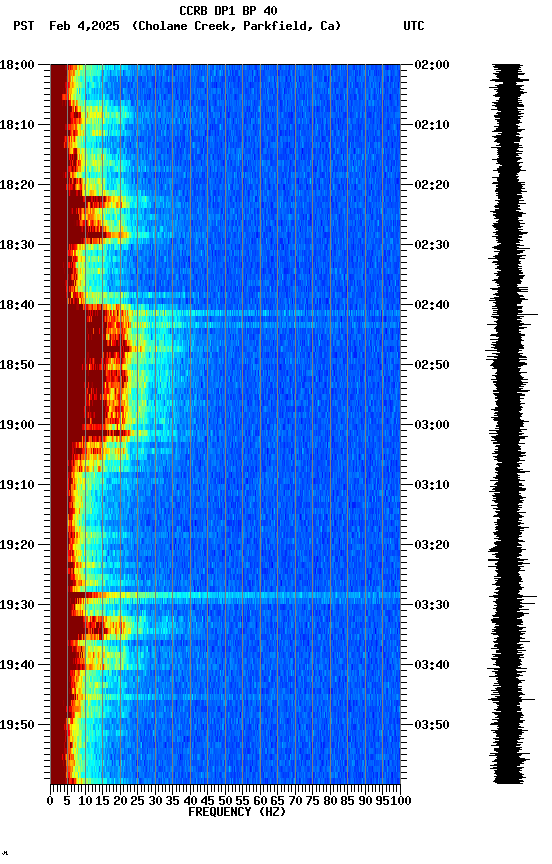The width and height of the screenshot is (552, 864).
Task: Click the 19:20 PST time label
Action: click(17, 545)
